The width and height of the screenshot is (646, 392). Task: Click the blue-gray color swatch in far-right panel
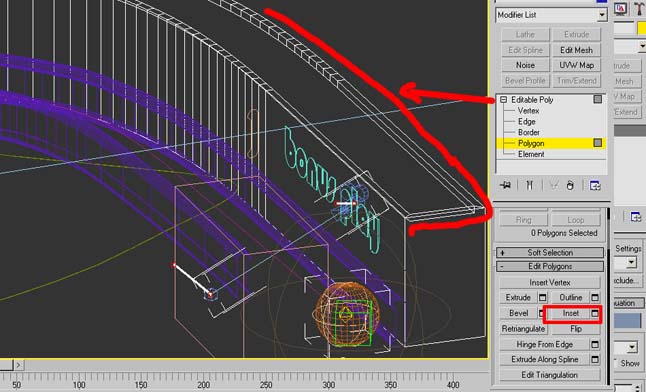(x=628, y=321)
